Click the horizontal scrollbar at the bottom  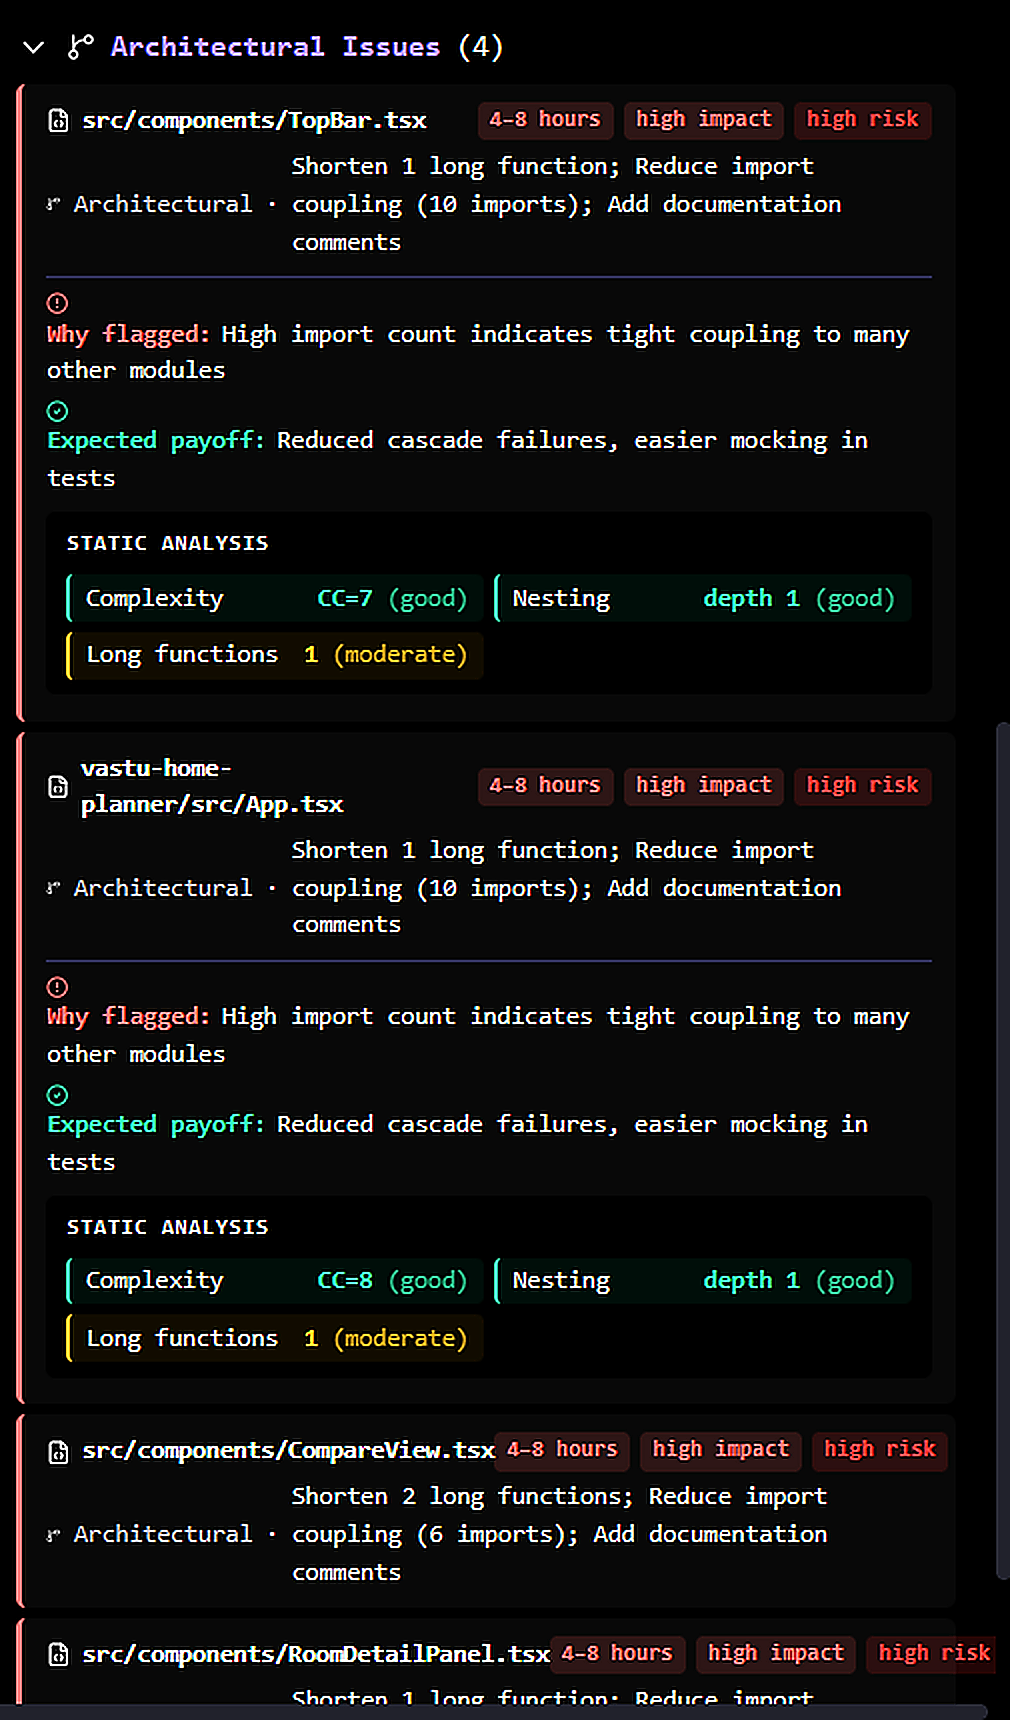(x=494, y=1712)
